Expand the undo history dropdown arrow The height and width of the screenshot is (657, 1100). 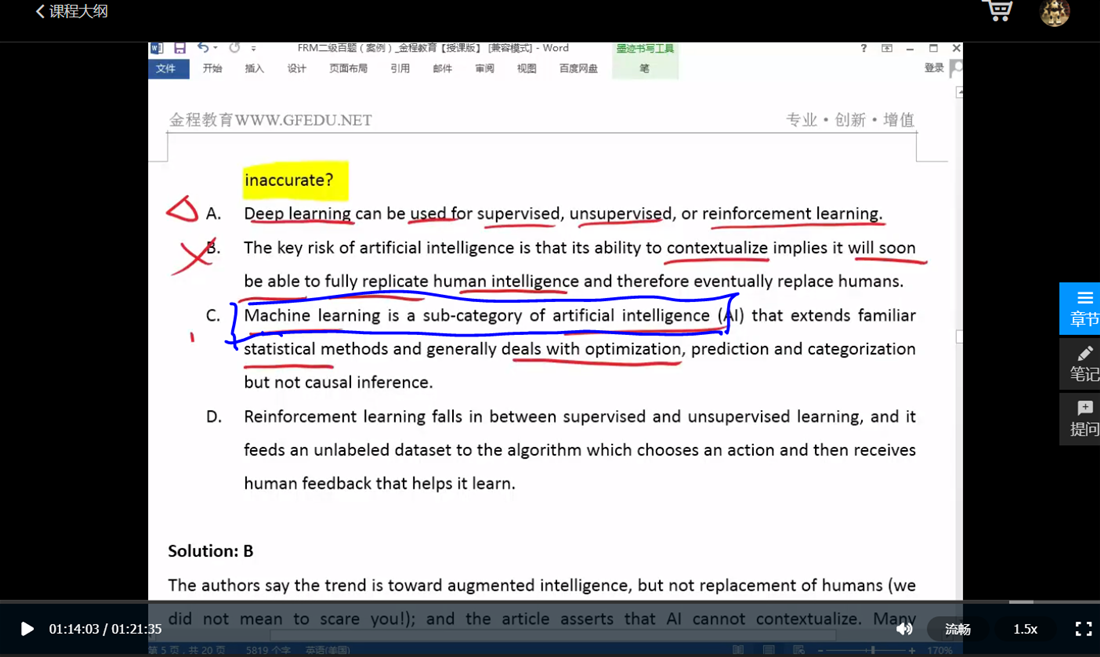(215, 48)
